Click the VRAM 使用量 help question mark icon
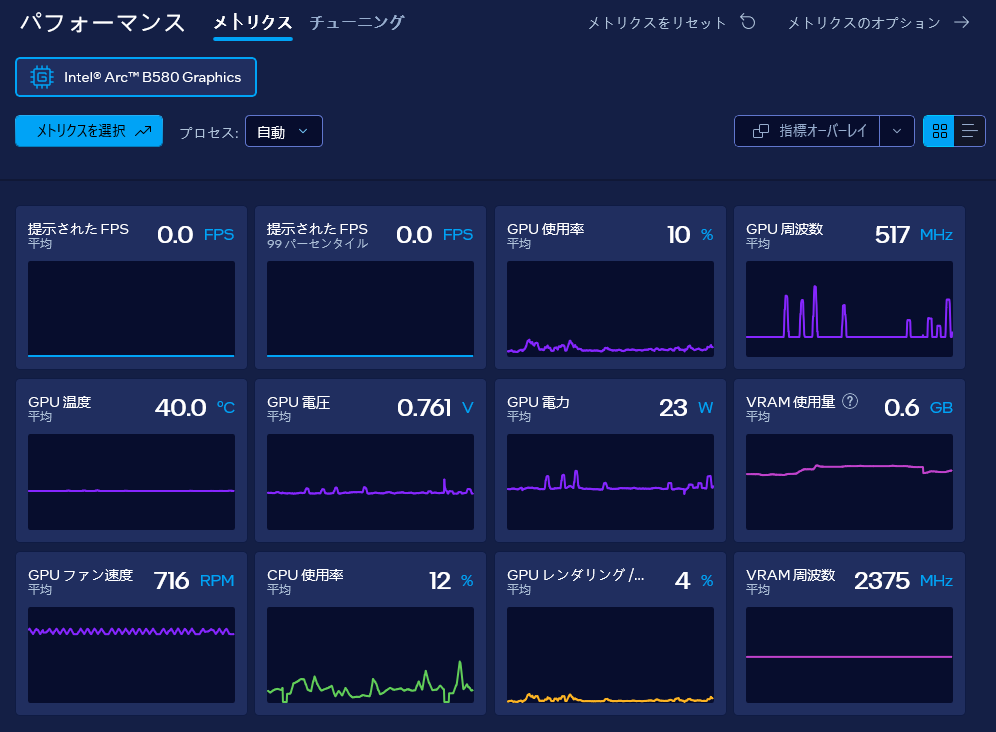996x732 pixels. 850,401
